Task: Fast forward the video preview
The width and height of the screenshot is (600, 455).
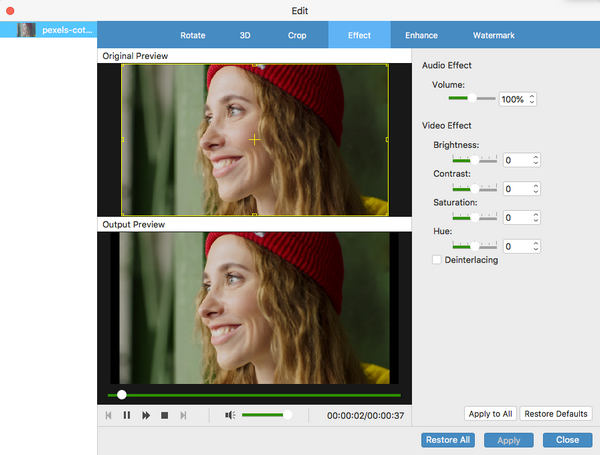Action: [x=146, y=415]
